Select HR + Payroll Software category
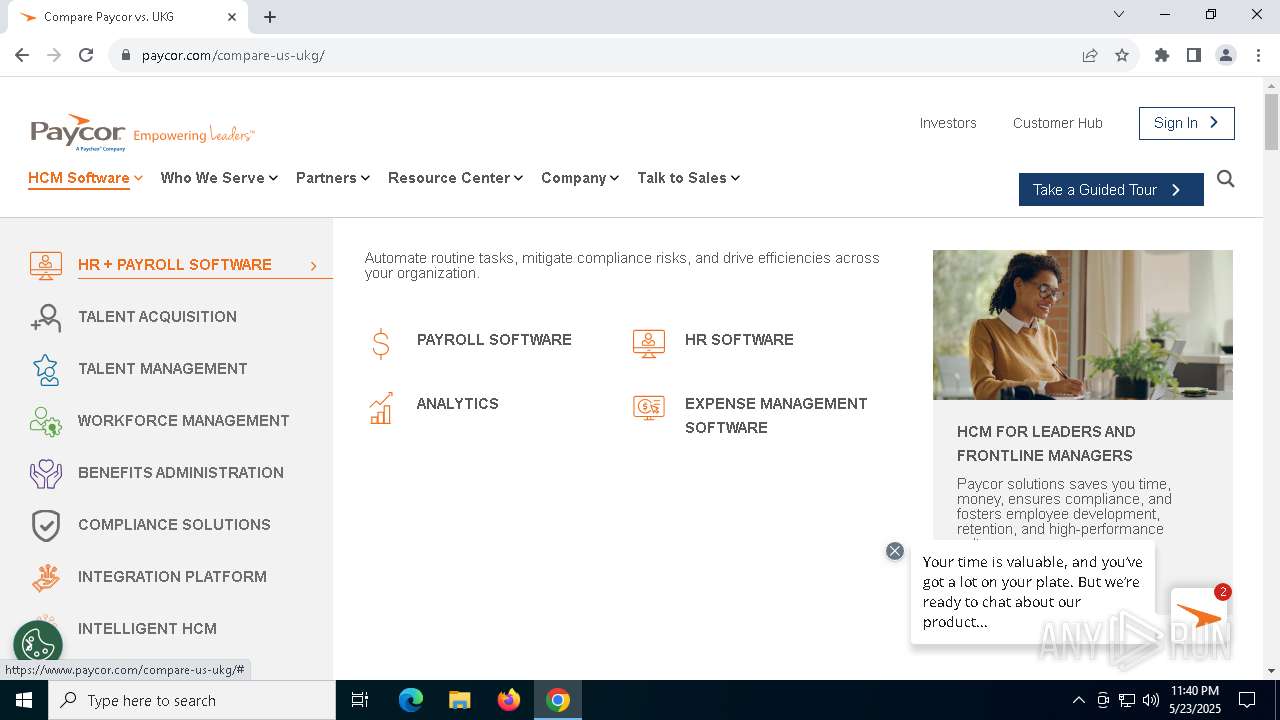This screenshot has height=720, width=1280. pyautogui.click(x=175, y=265)
